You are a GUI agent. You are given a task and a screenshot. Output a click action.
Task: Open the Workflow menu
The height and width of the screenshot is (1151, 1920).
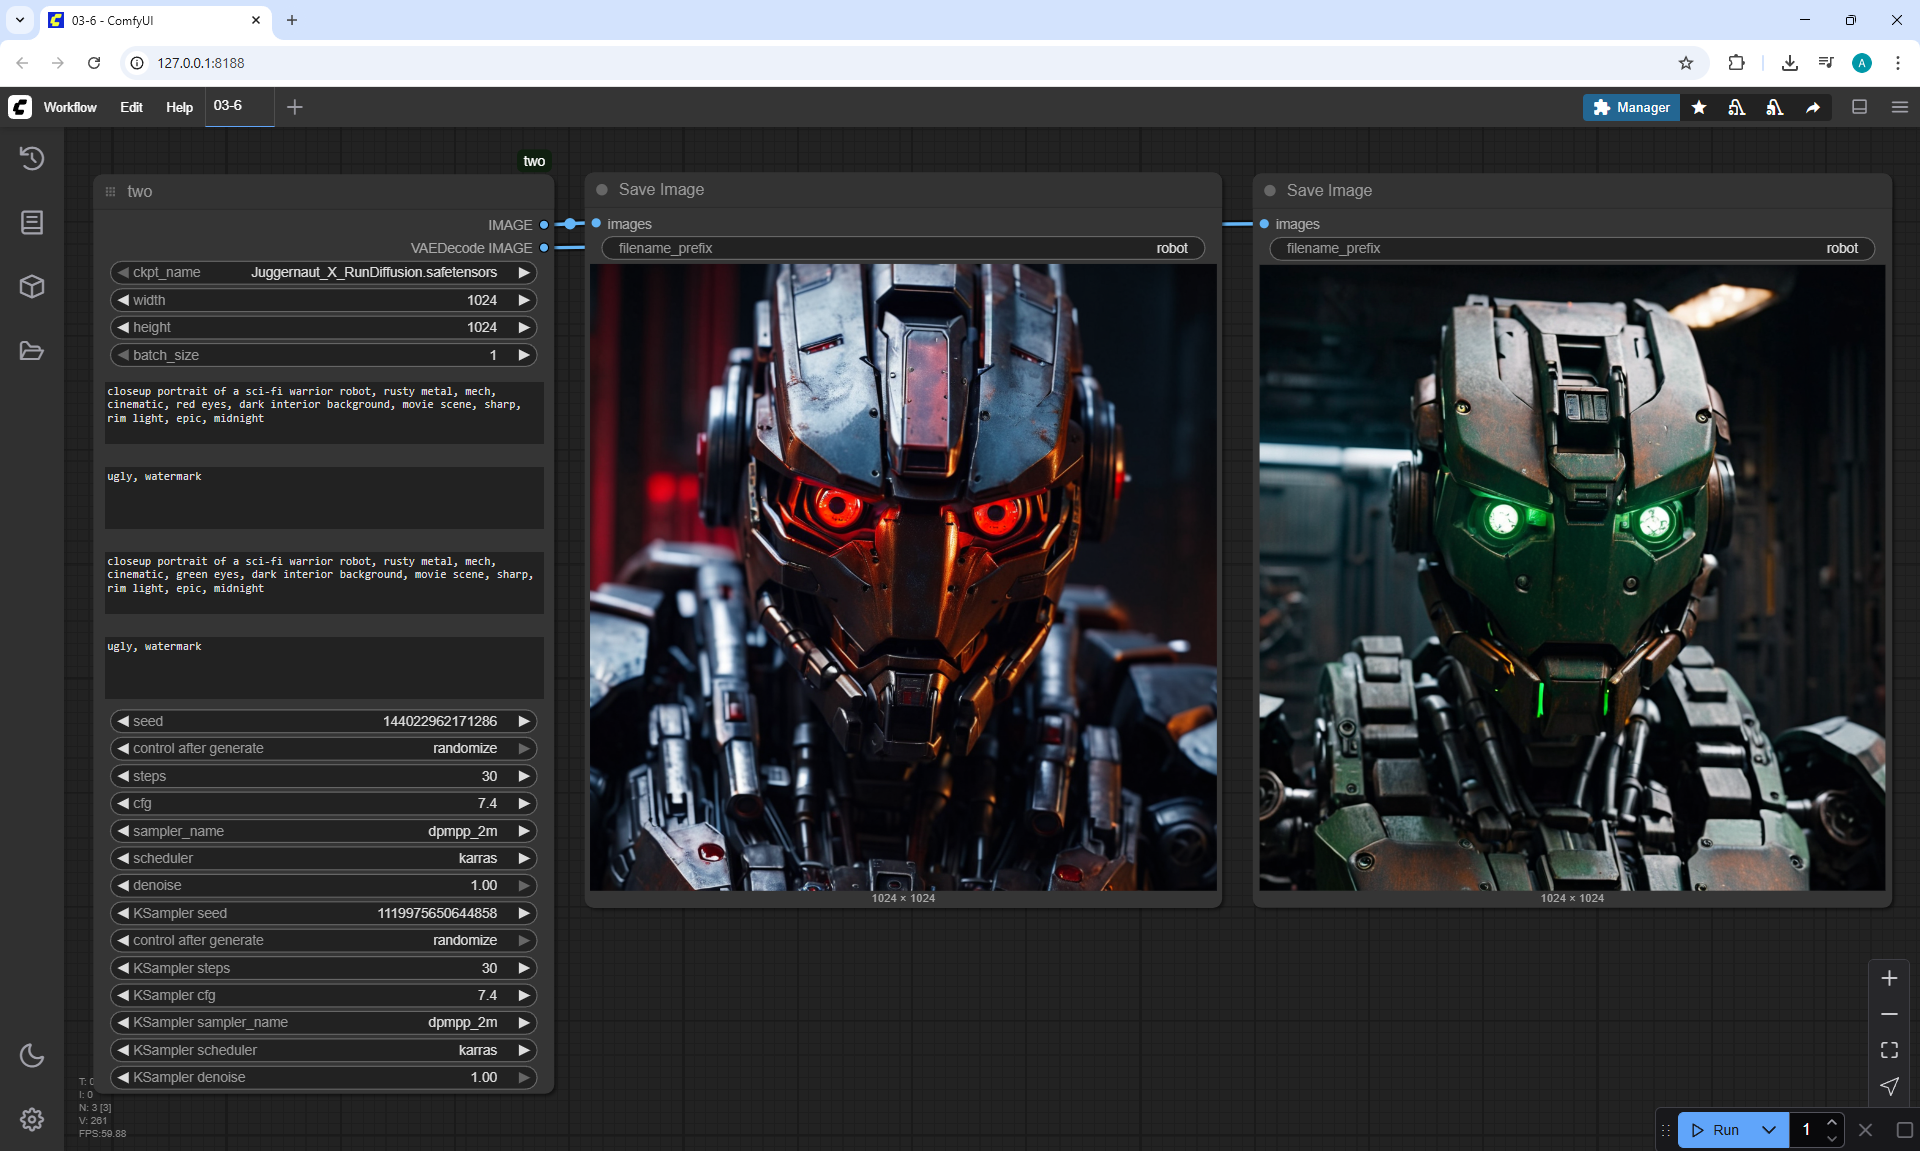70,107
